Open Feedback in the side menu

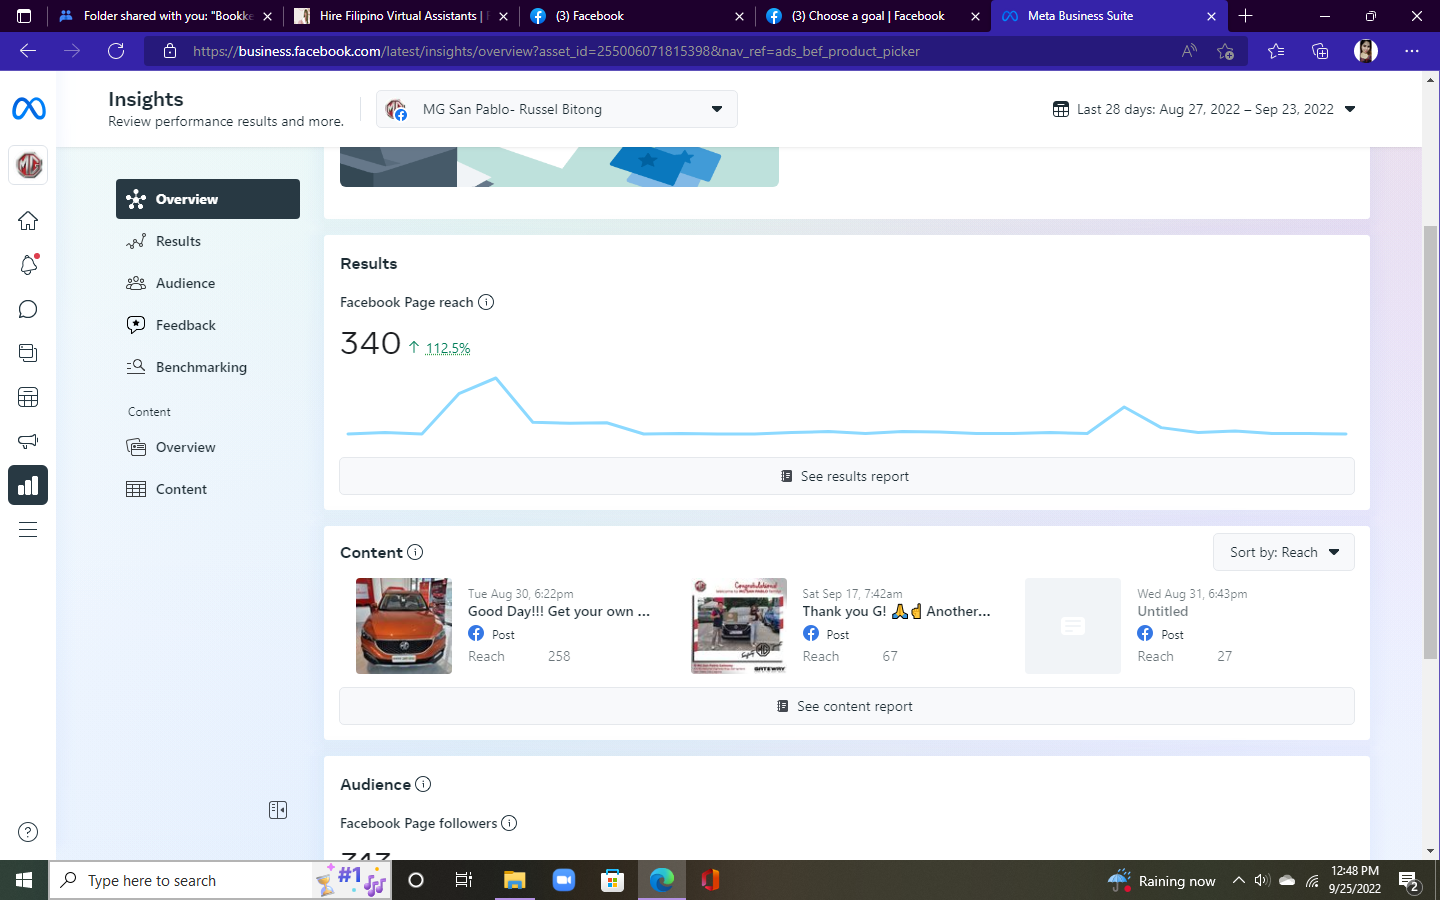click(208, 325)
